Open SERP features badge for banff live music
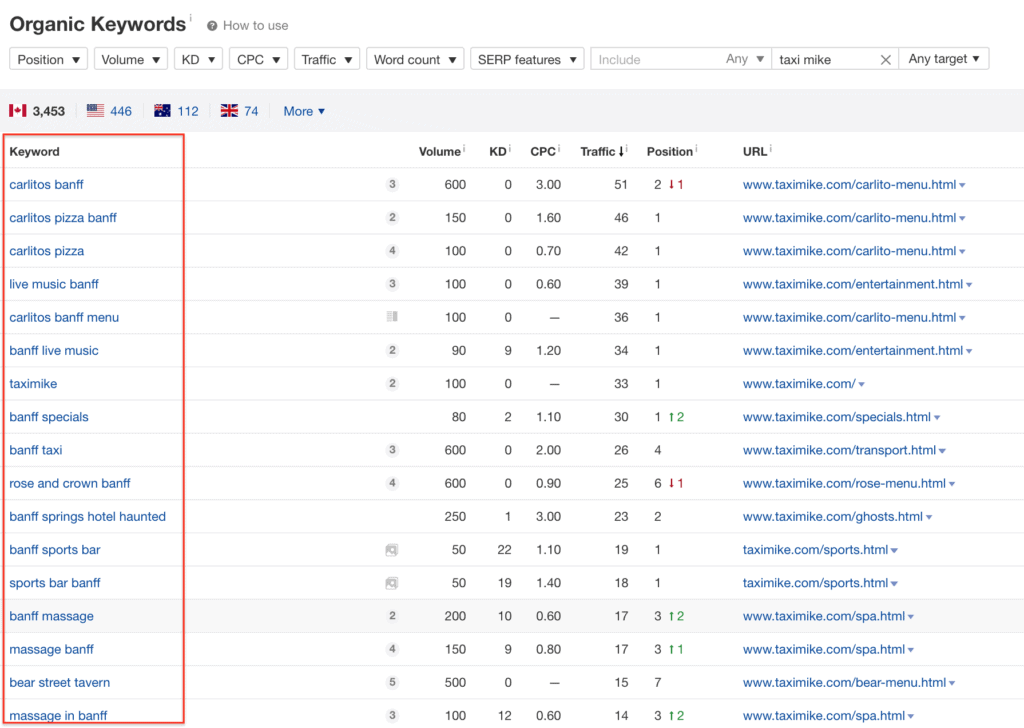 [392, 351]
